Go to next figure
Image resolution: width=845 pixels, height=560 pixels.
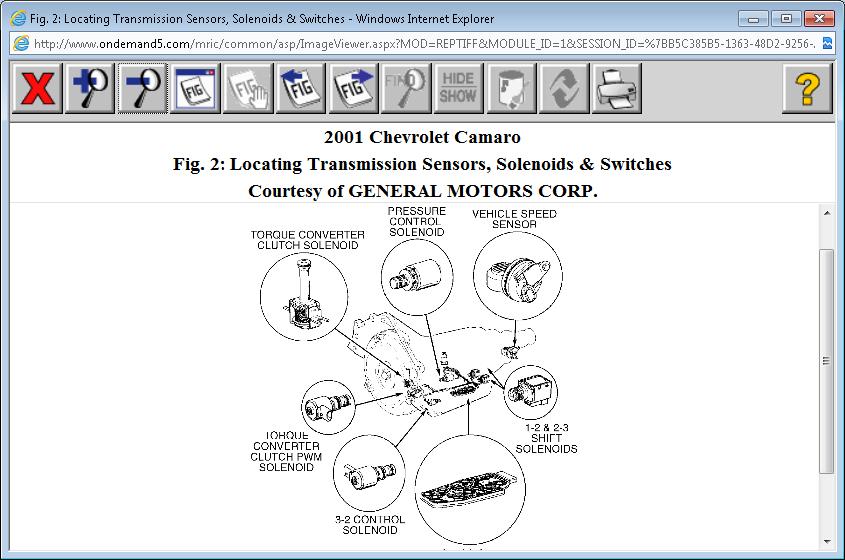click(x=353, y=89)
